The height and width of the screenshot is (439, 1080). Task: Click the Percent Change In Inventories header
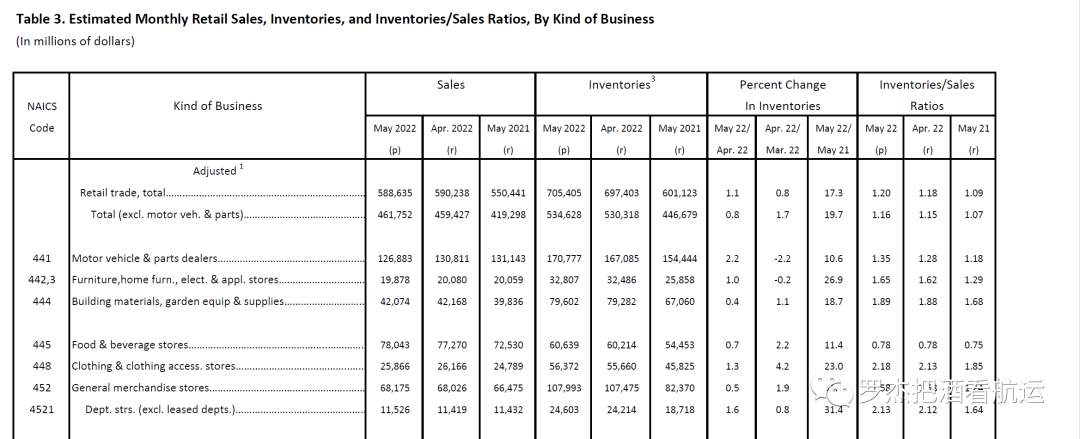[782, 95]
